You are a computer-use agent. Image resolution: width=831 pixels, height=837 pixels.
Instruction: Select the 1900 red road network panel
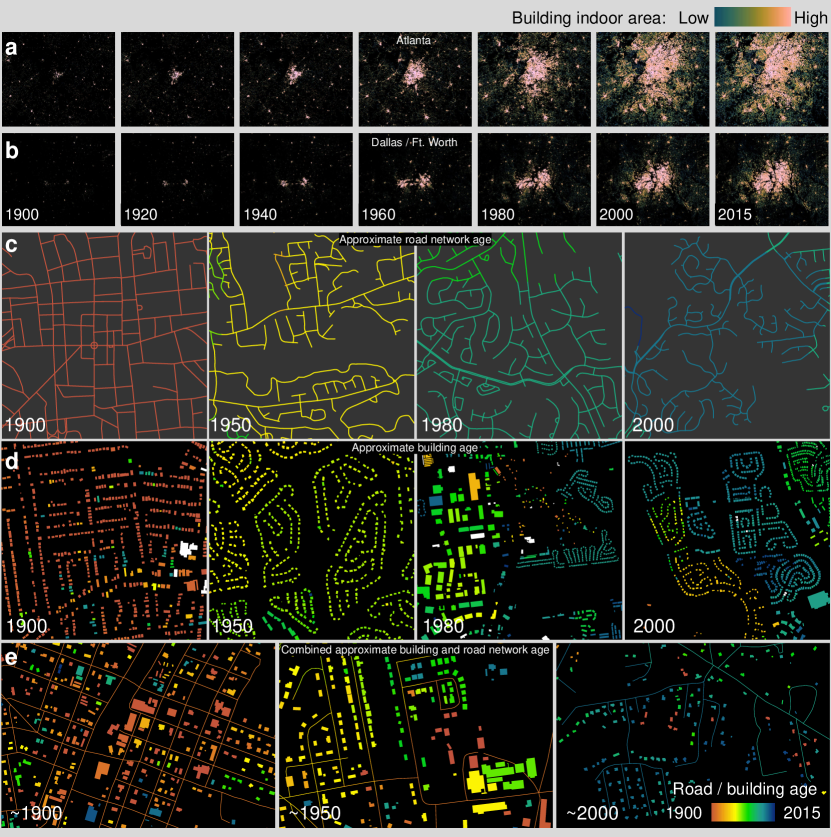104,335
